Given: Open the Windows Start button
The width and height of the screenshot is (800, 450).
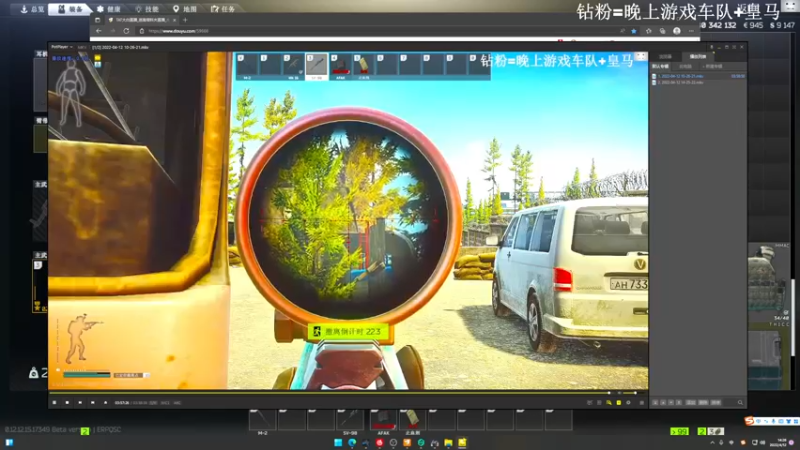Looking at the screenshot, I should [x=338, y=443].
